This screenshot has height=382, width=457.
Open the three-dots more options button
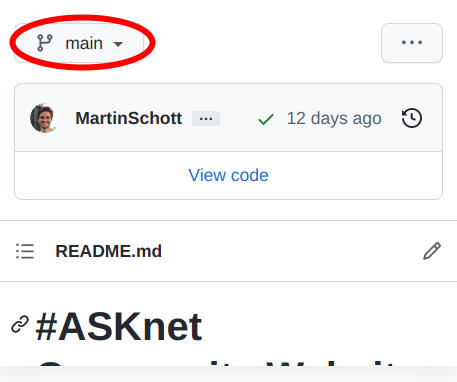tap(412, 43)
